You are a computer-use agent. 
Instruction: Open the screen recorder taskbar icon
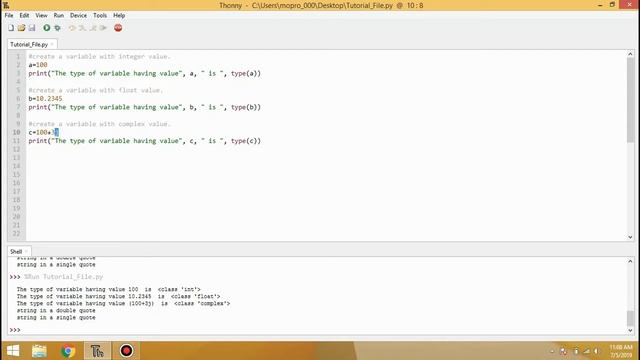126,351
